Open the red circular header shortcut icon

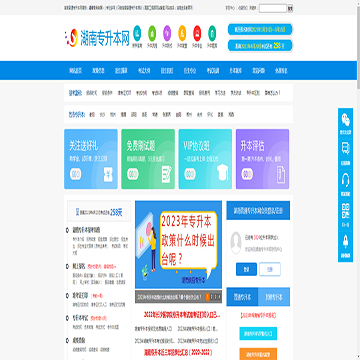(x=197, y=33)
